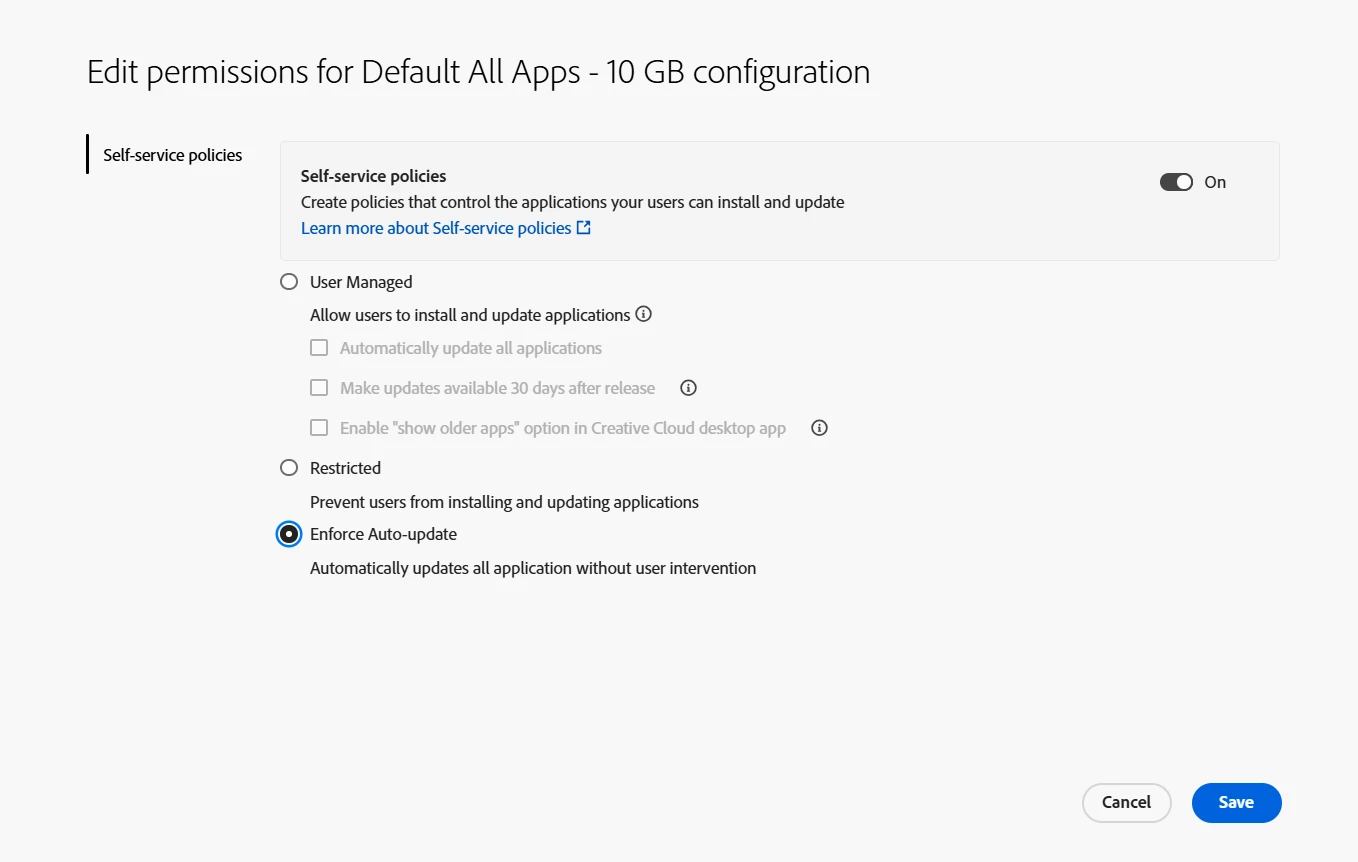The width and height of the screenshot is (1358, 862).
Task: Save the permission changes
Action: [1236, 802]
